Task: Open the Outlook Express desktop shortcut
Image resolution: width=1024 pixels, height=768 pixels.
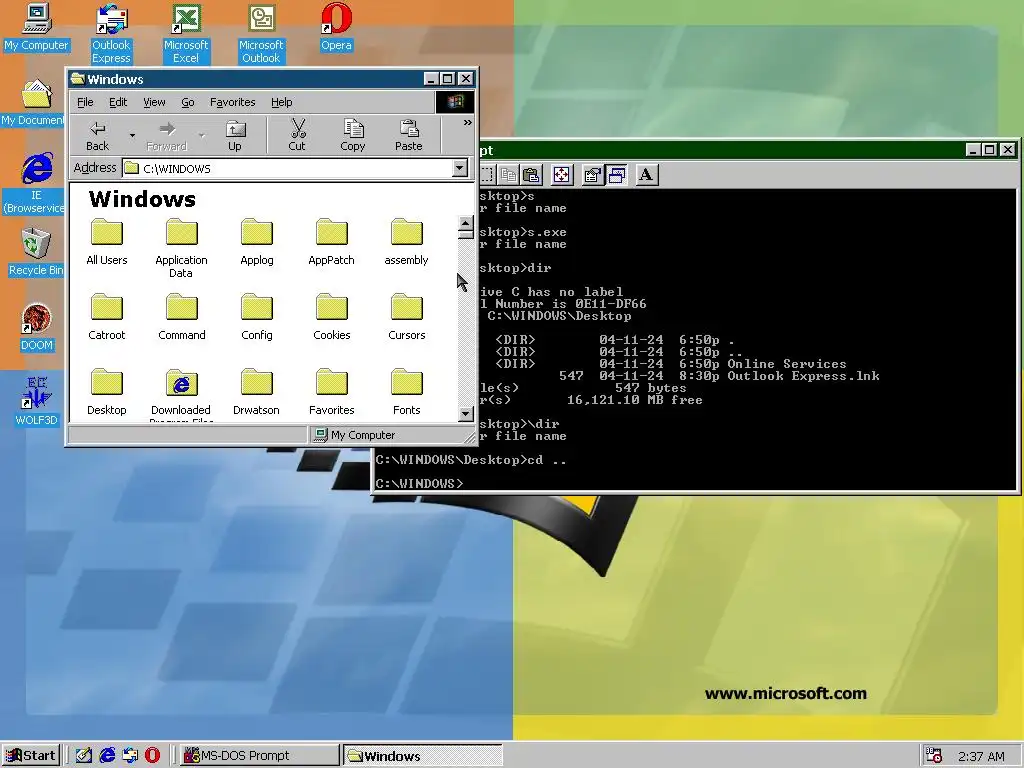Action: coord(111,34)
